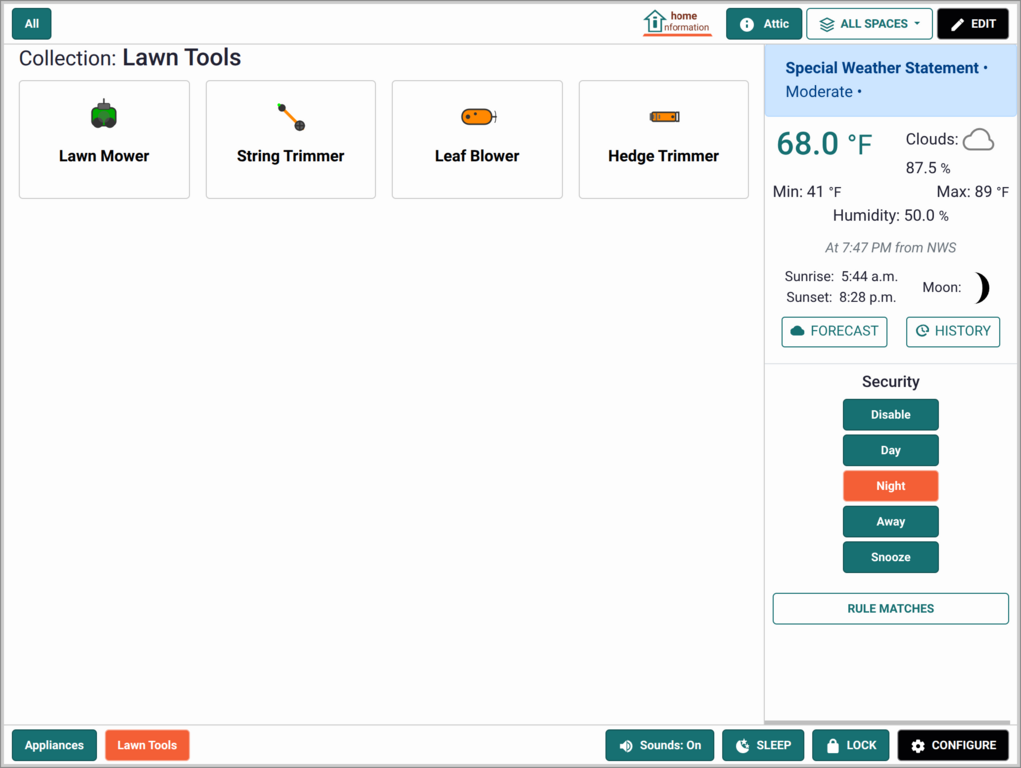1021x768 pixels.
Task: Click the Moderate severity text
Action: (818, 92)
